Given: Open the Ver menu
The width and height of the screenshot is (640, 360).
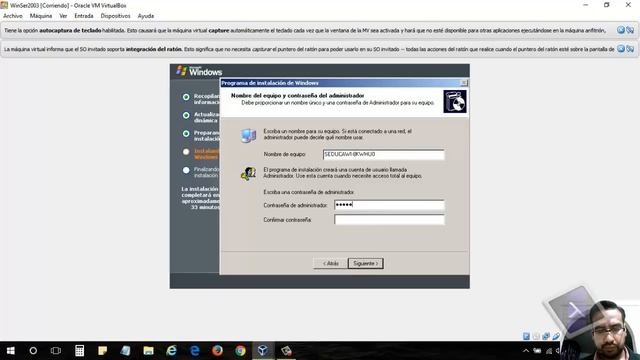Looking at the screenshot, I should pos(63,16).
